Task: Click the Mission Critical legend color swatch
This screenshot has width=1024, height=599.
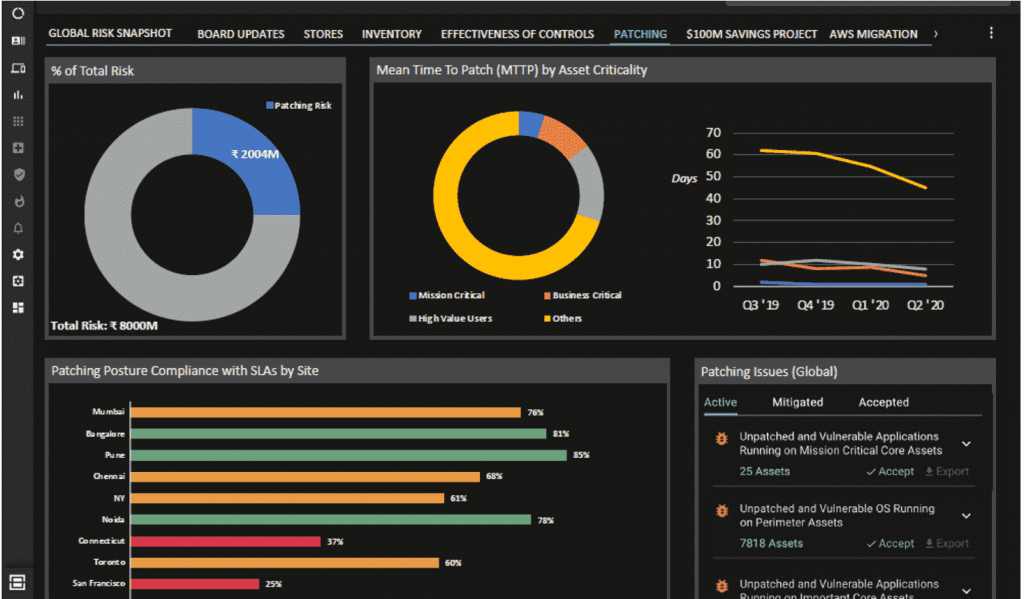Action: (x=413, y=296)
